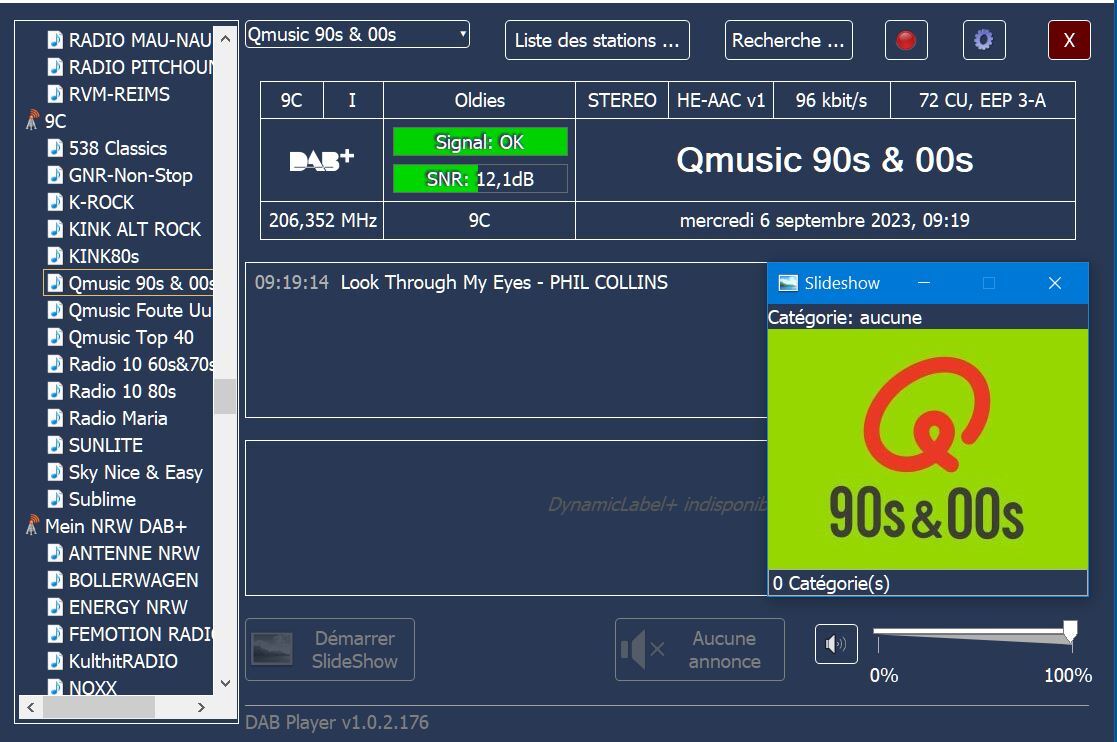1117x742 pixels.
Task: Select the Mein NRW DAB+ ensemble
Action: [x=115, y=526]
